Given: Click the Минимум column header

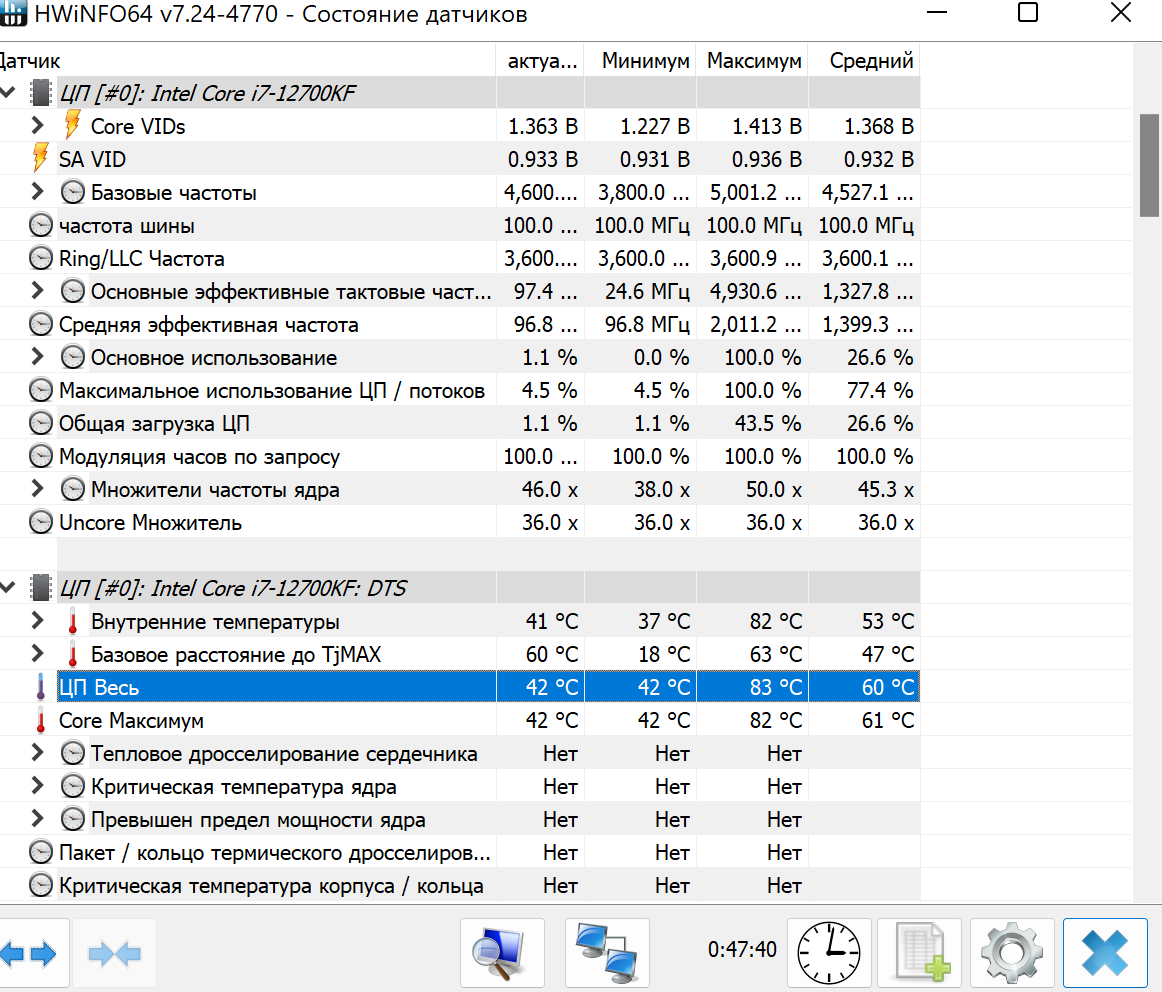Looking at the screenshot, I should [641, 60].
